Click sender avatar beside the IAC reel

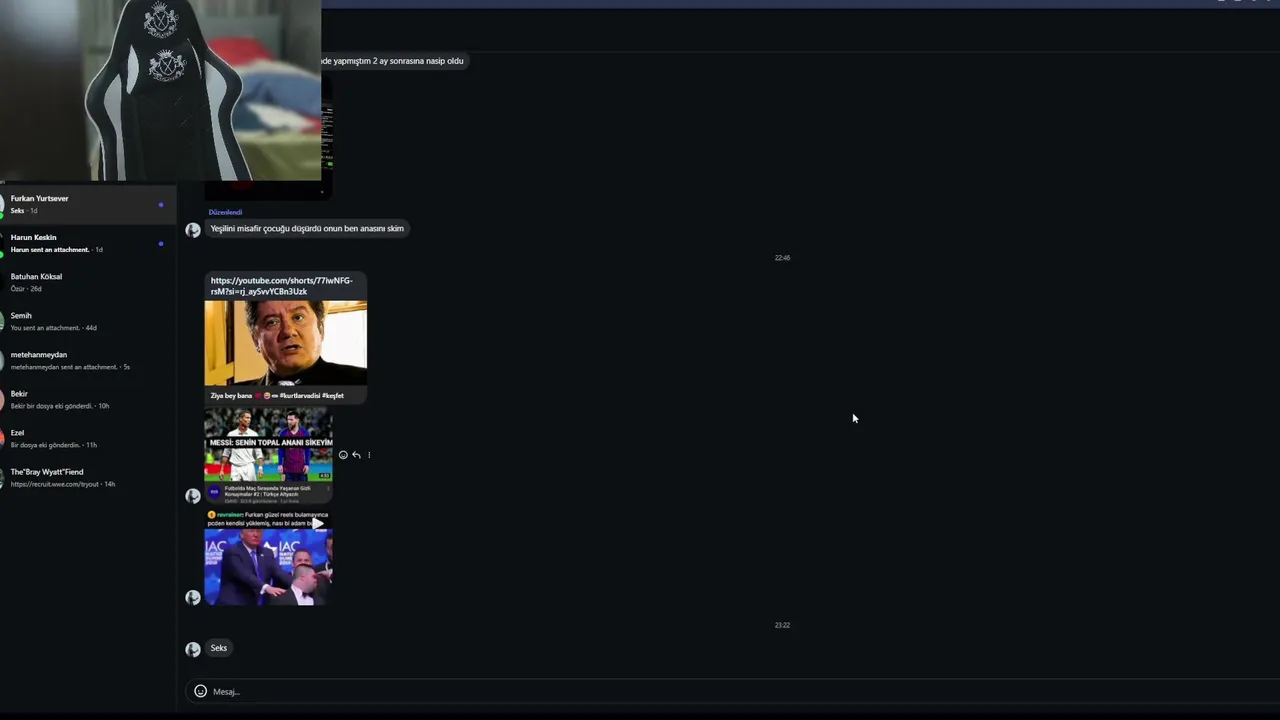[x=193, y=597]
